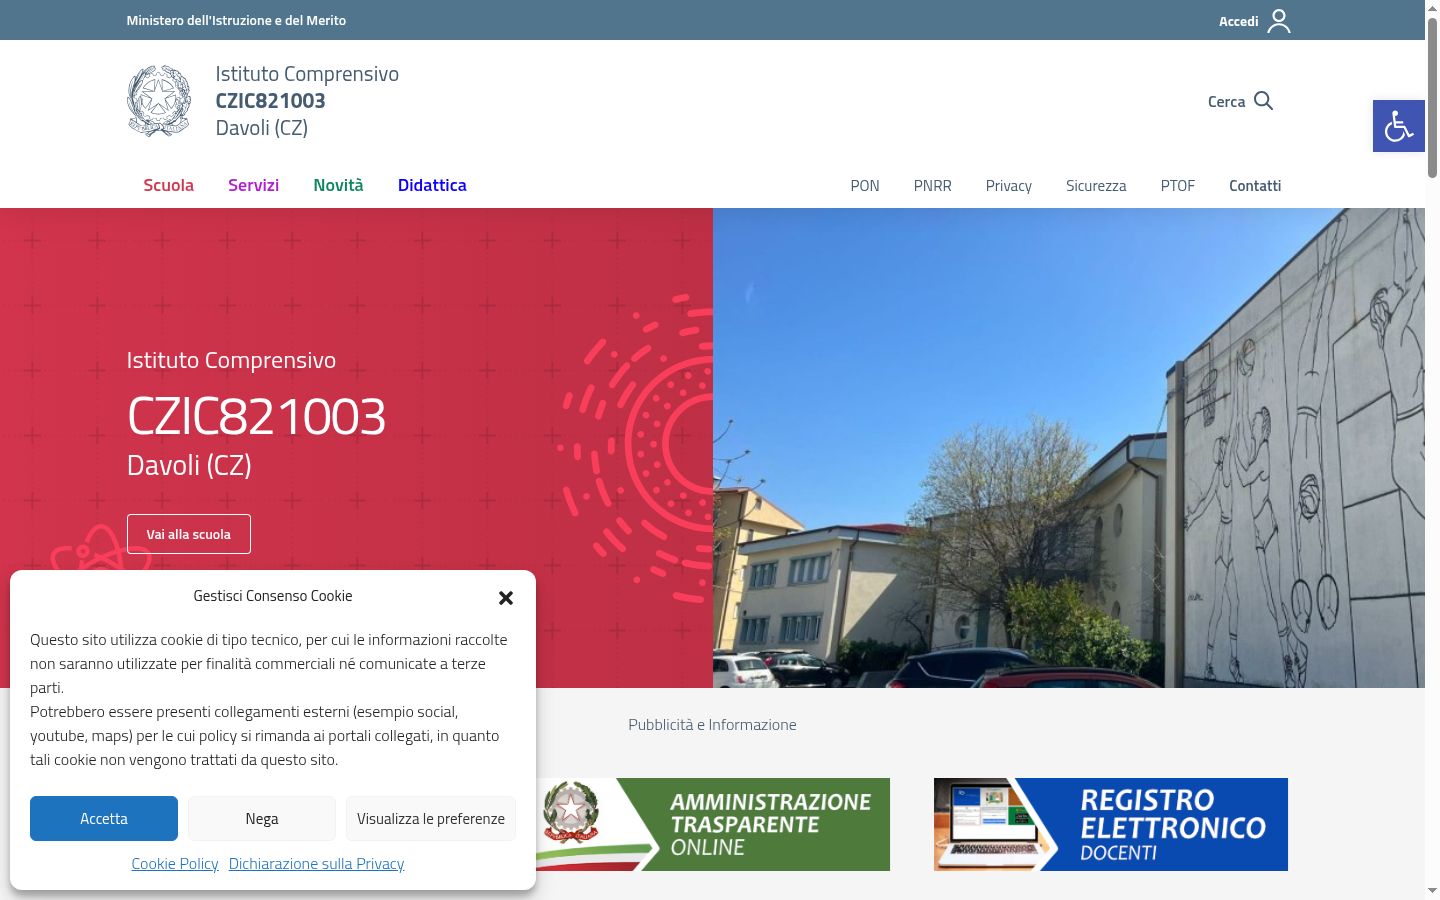Open the Scuola menu
Screen dimensions: 1440x900
coord(168,185)
